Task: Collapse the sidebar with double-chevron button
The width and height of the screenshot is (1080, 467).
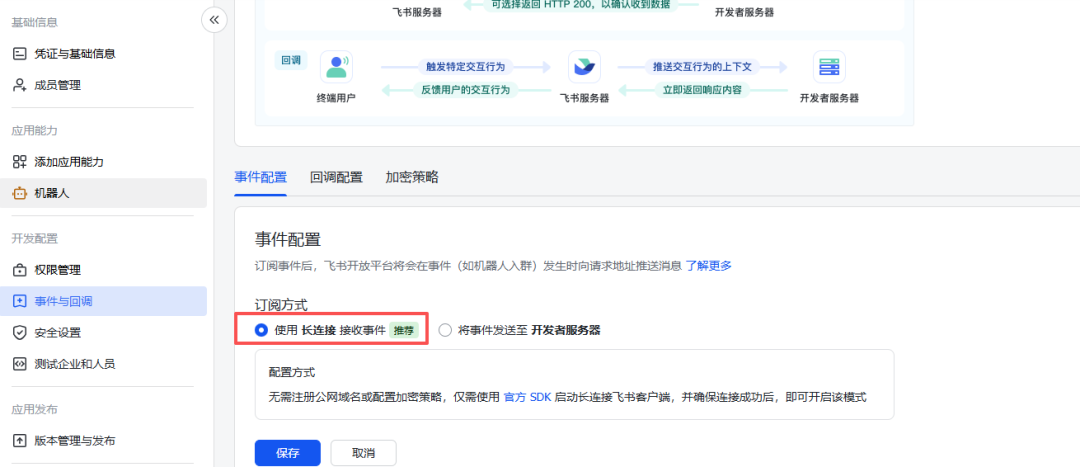Action: (214, 20)
